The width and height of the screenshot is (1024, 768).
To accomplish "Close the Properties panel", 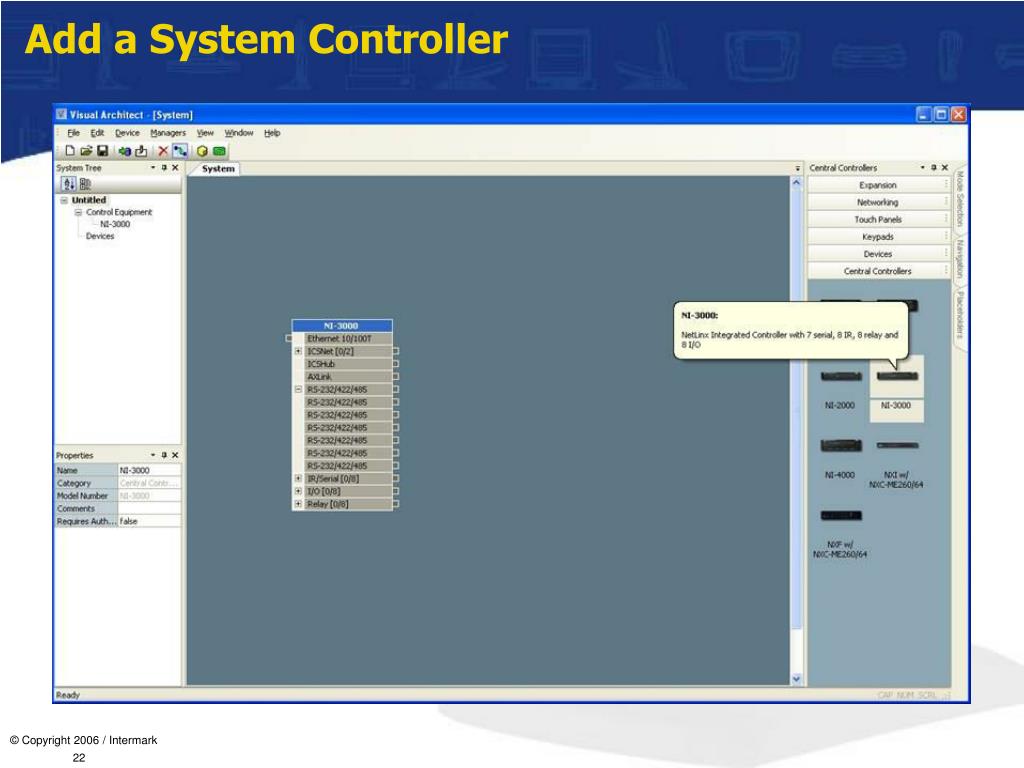I will click(175, 455).
